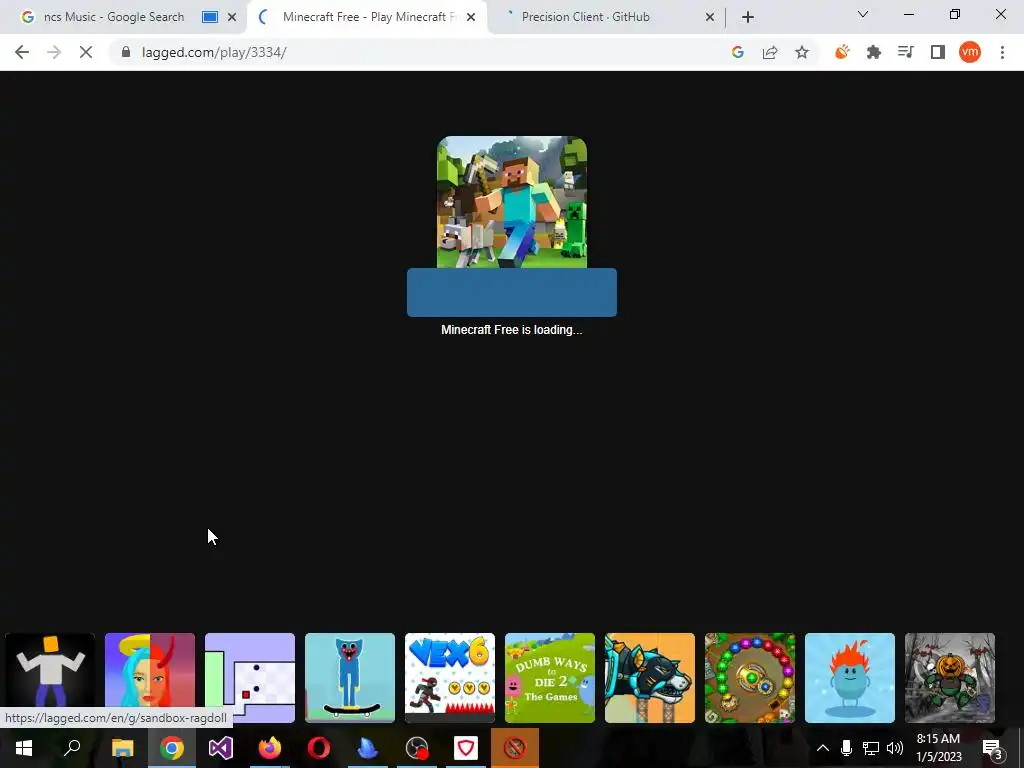Click the Google icon in address bar

[738, 52]
